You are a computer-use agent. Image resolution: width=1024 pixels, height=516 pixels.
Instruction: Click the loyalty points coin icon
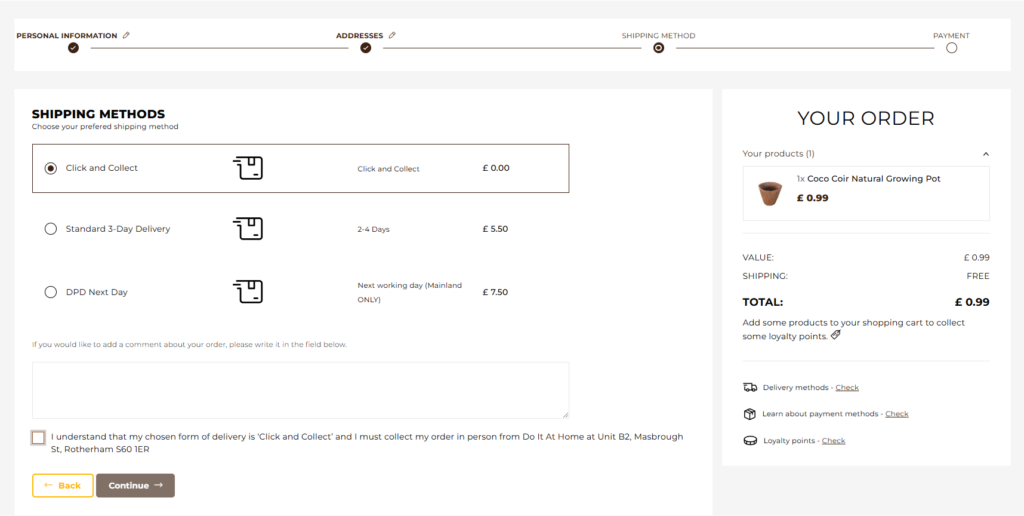[750, 441]
